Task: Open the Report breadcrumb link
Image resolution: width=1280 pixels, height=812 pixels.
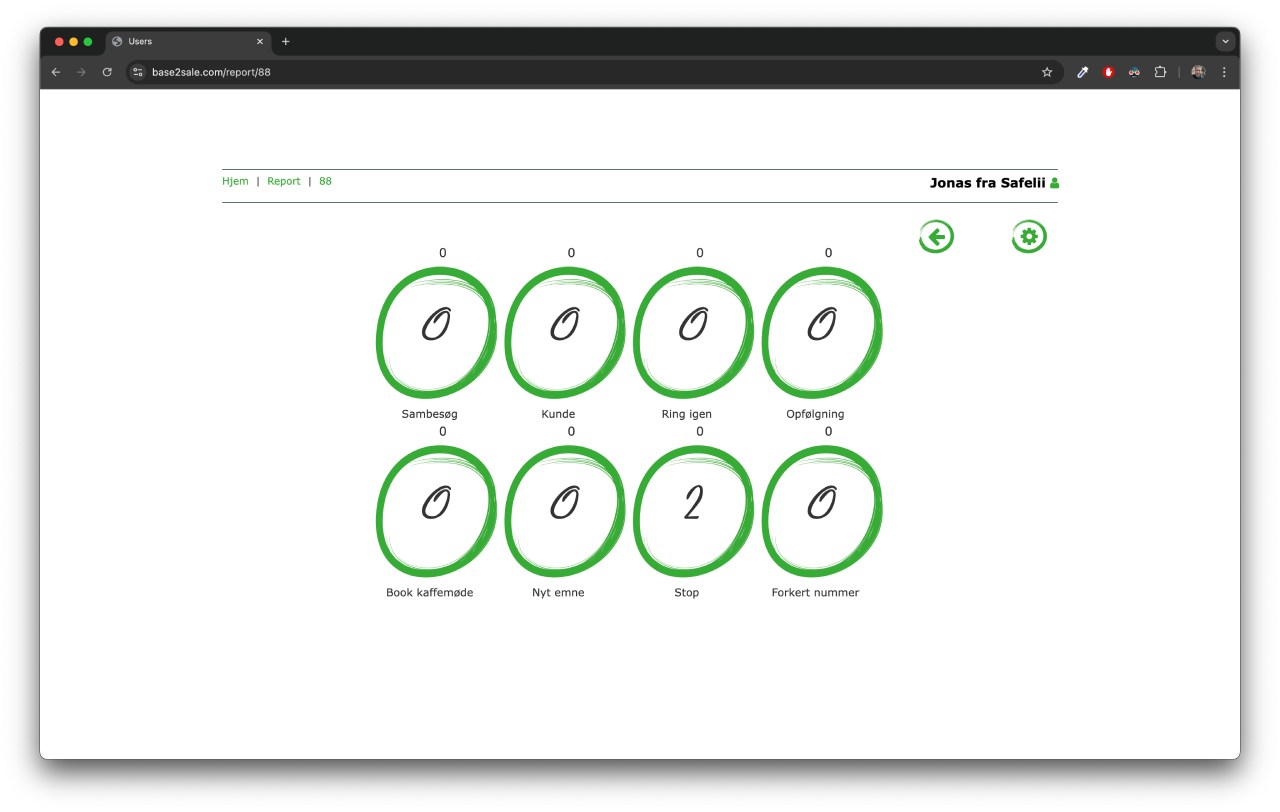Action: pyautogui.click(x=284, y=181)
